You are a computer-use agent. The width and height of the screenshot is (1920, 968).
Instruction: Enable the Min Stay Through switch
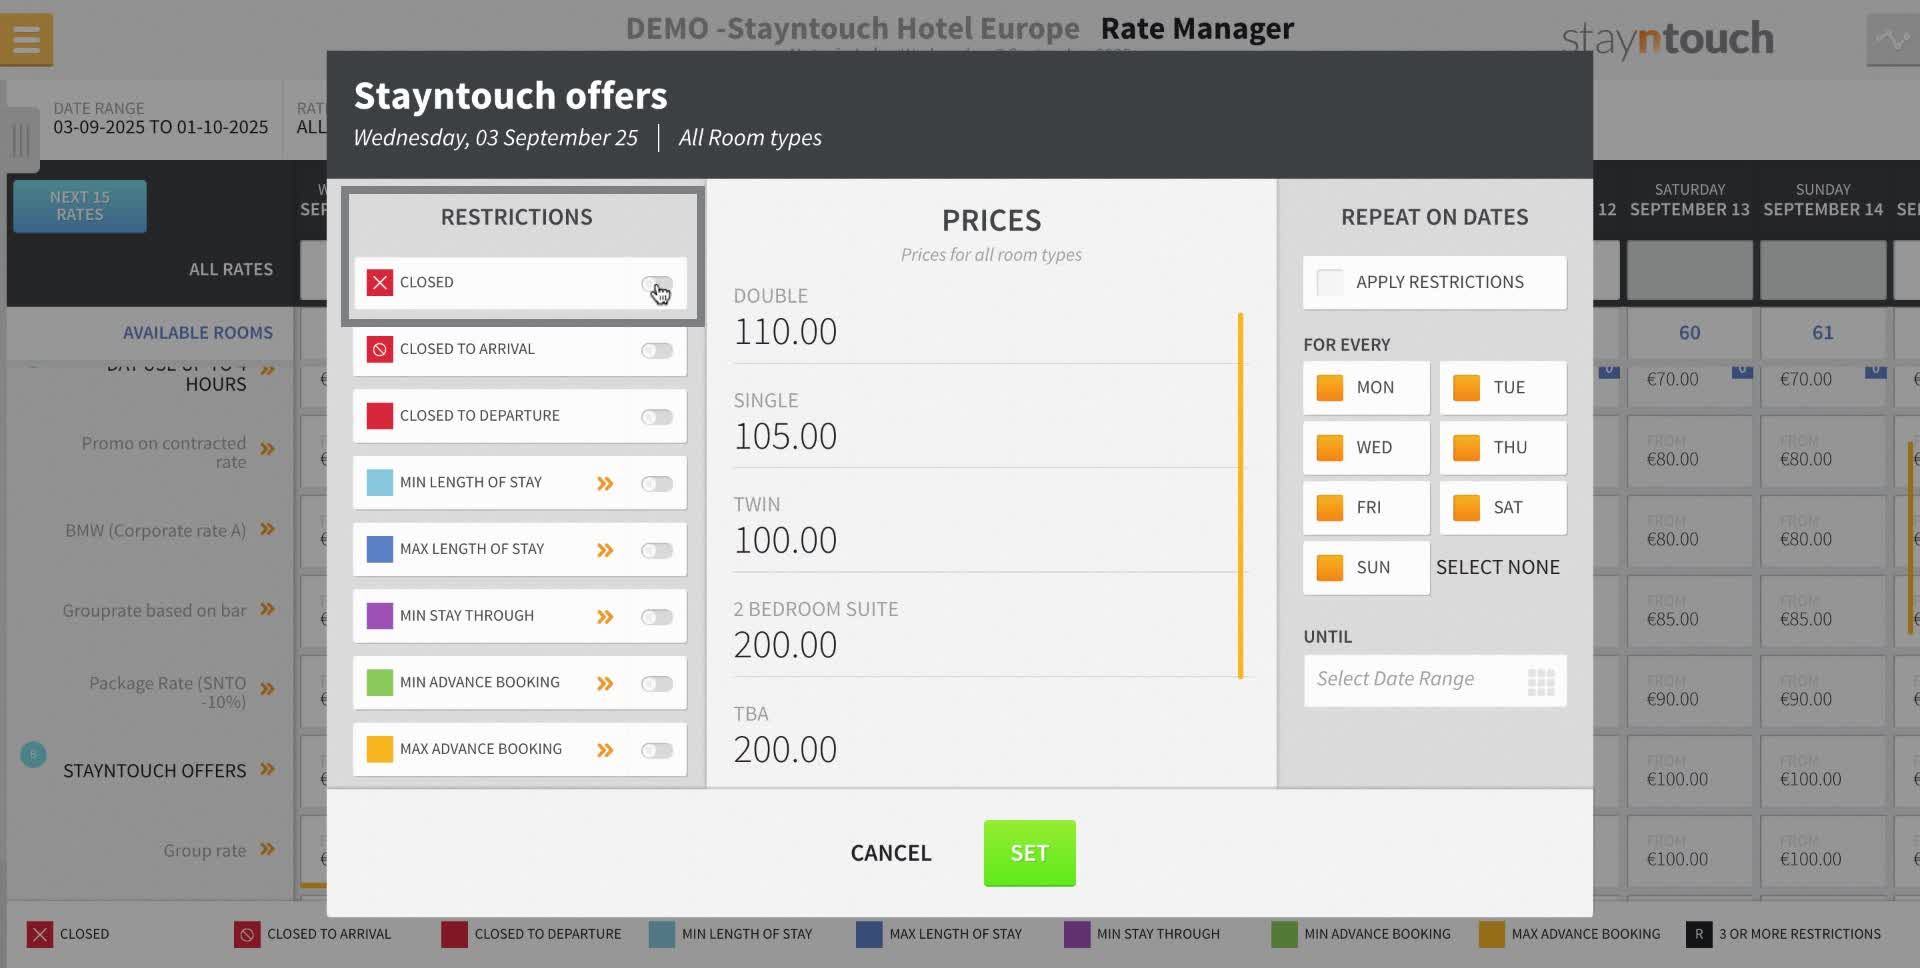tap(657, 617)
